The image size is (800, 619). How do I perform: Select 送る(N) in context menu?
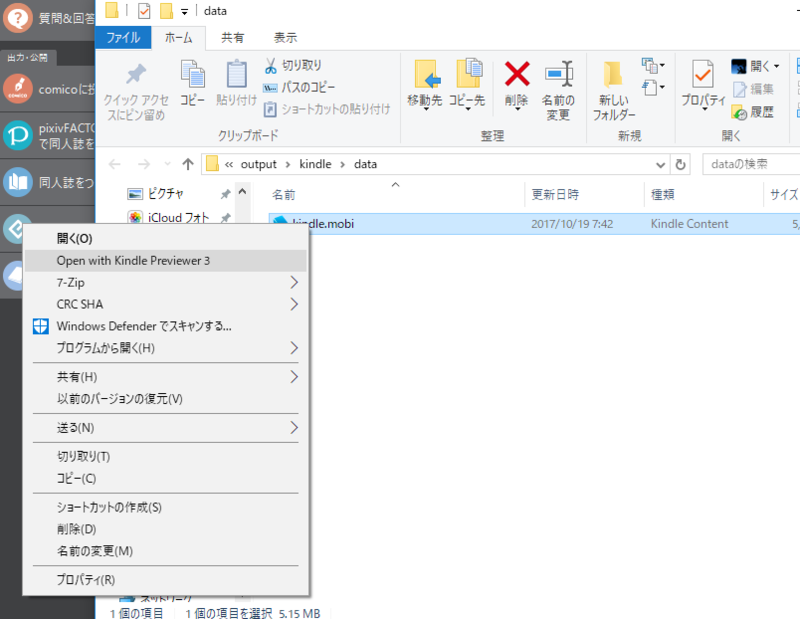coord(165,428)
